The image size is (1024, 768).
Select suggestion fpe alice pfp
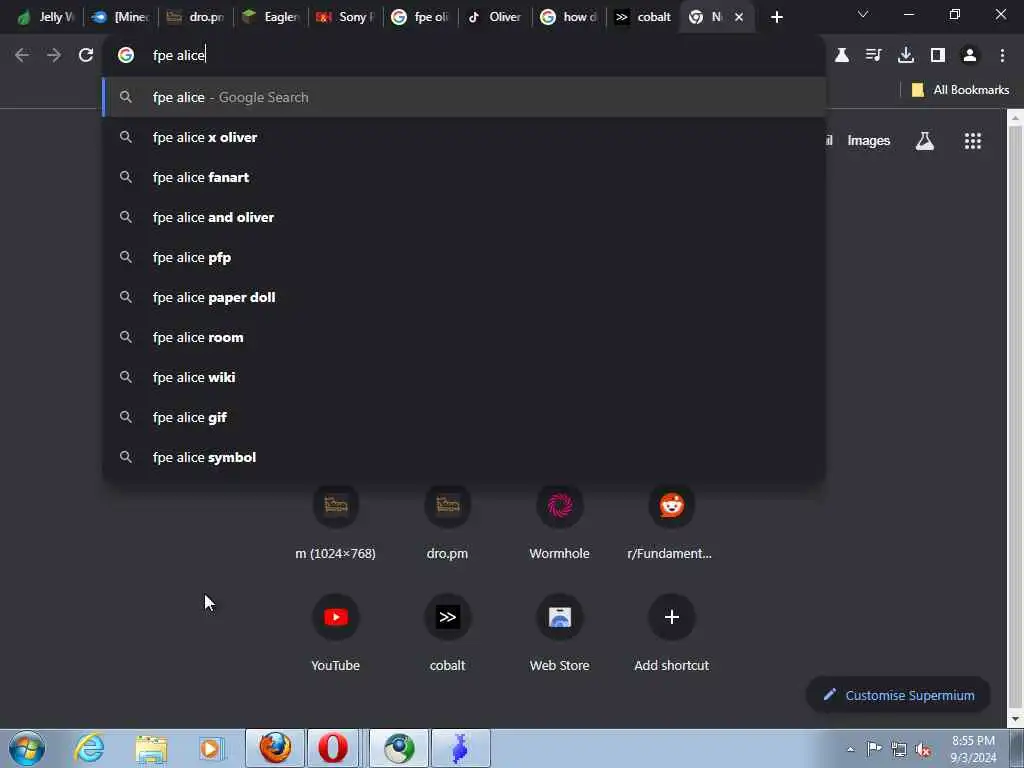pyautogui.click(x=464, y=257)
